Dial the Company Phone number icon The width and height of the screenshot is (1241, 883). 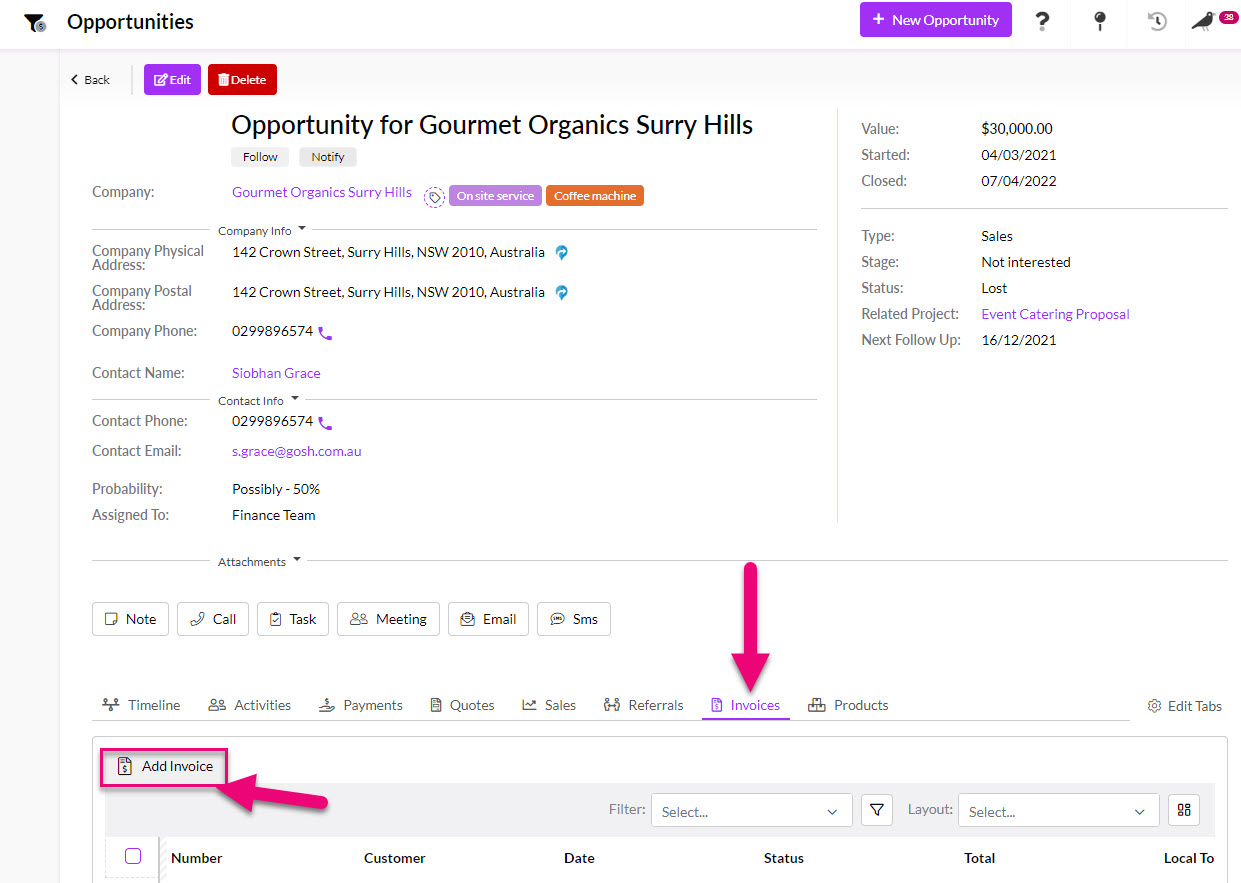325,333
